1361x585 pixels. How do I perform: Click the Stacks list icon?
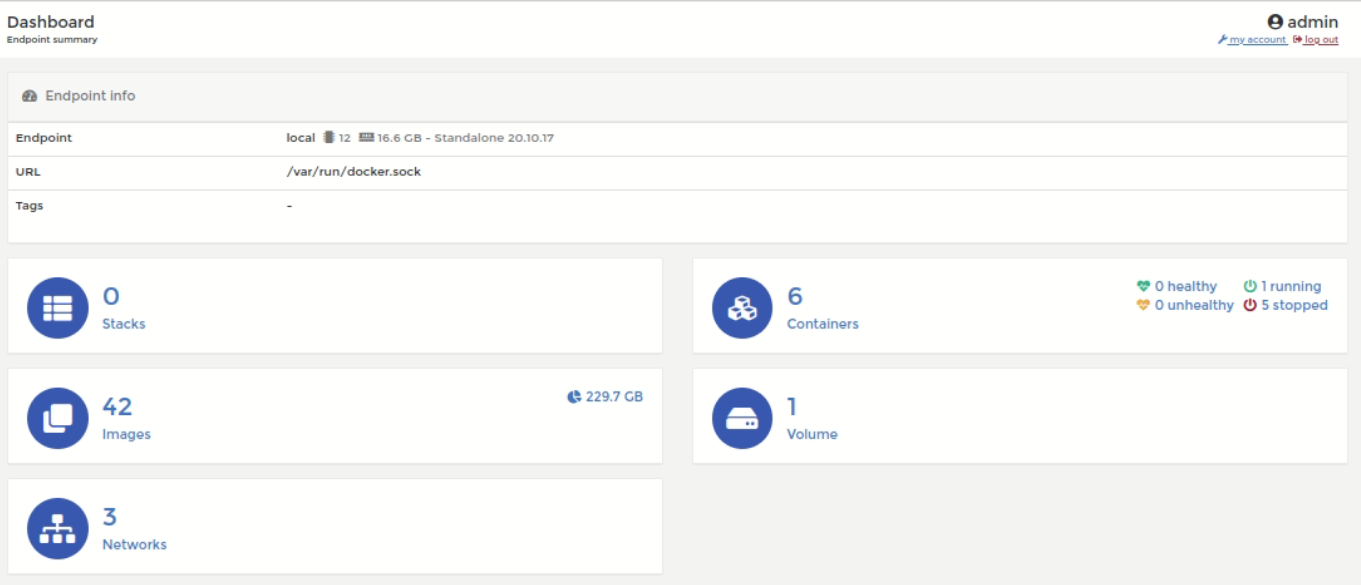click(x=57, y=308)
